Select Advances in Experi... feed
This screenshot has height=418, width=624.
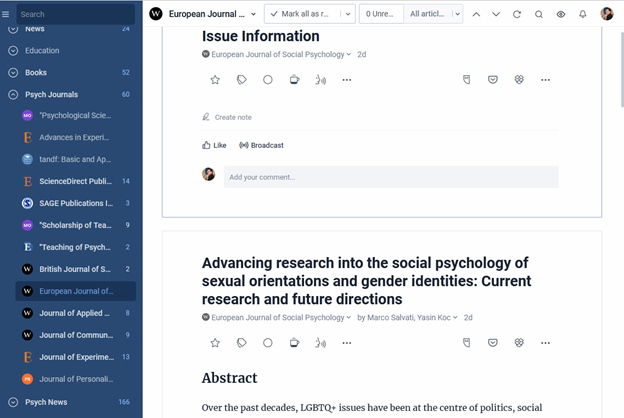coord(75,137)
